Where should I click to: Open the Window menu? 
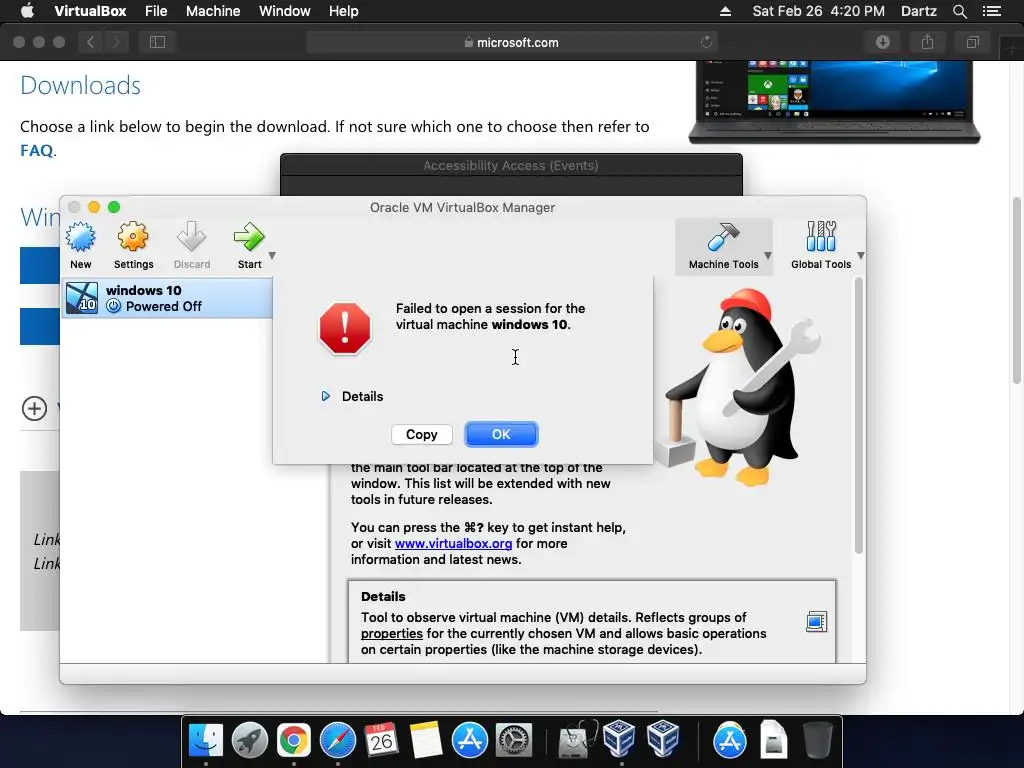click(x=285, y=11)
